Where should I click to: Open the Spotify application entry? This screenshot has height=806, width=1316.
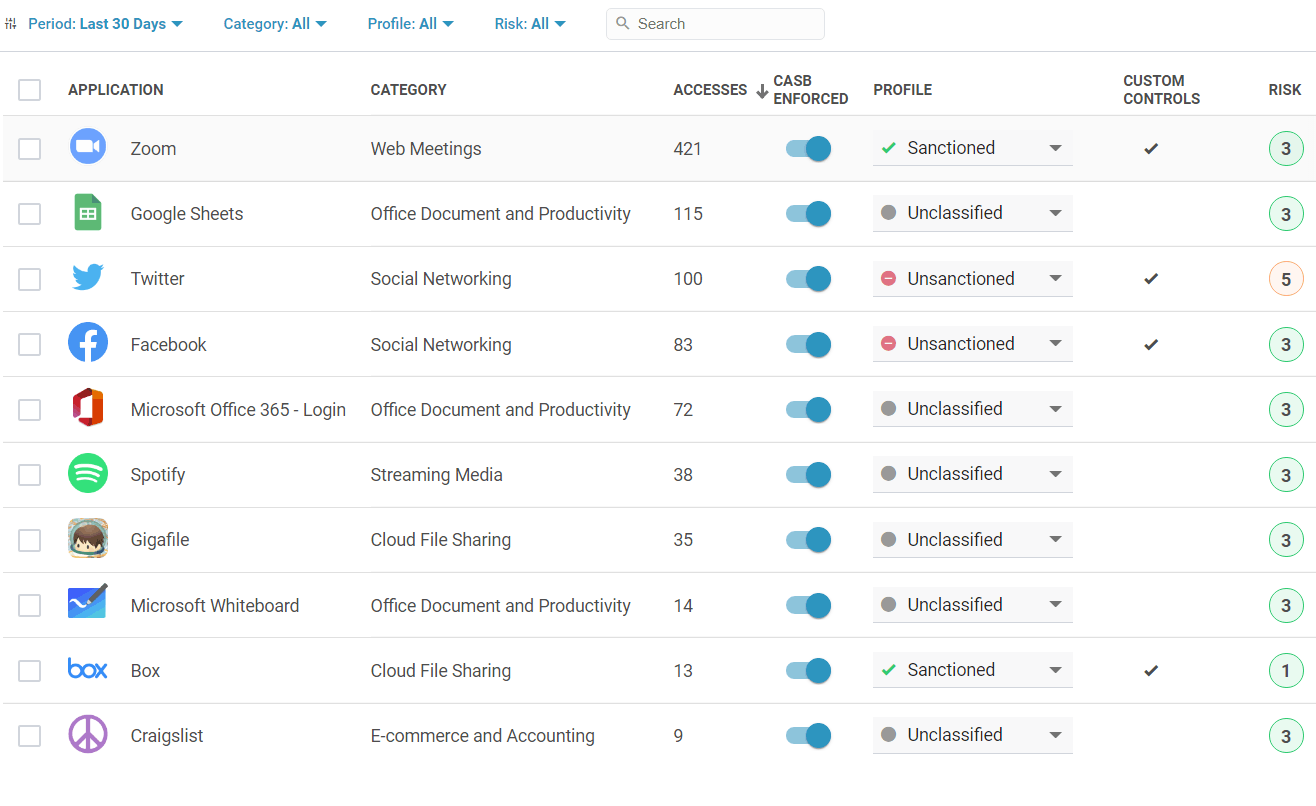click(x=158, y=475)
